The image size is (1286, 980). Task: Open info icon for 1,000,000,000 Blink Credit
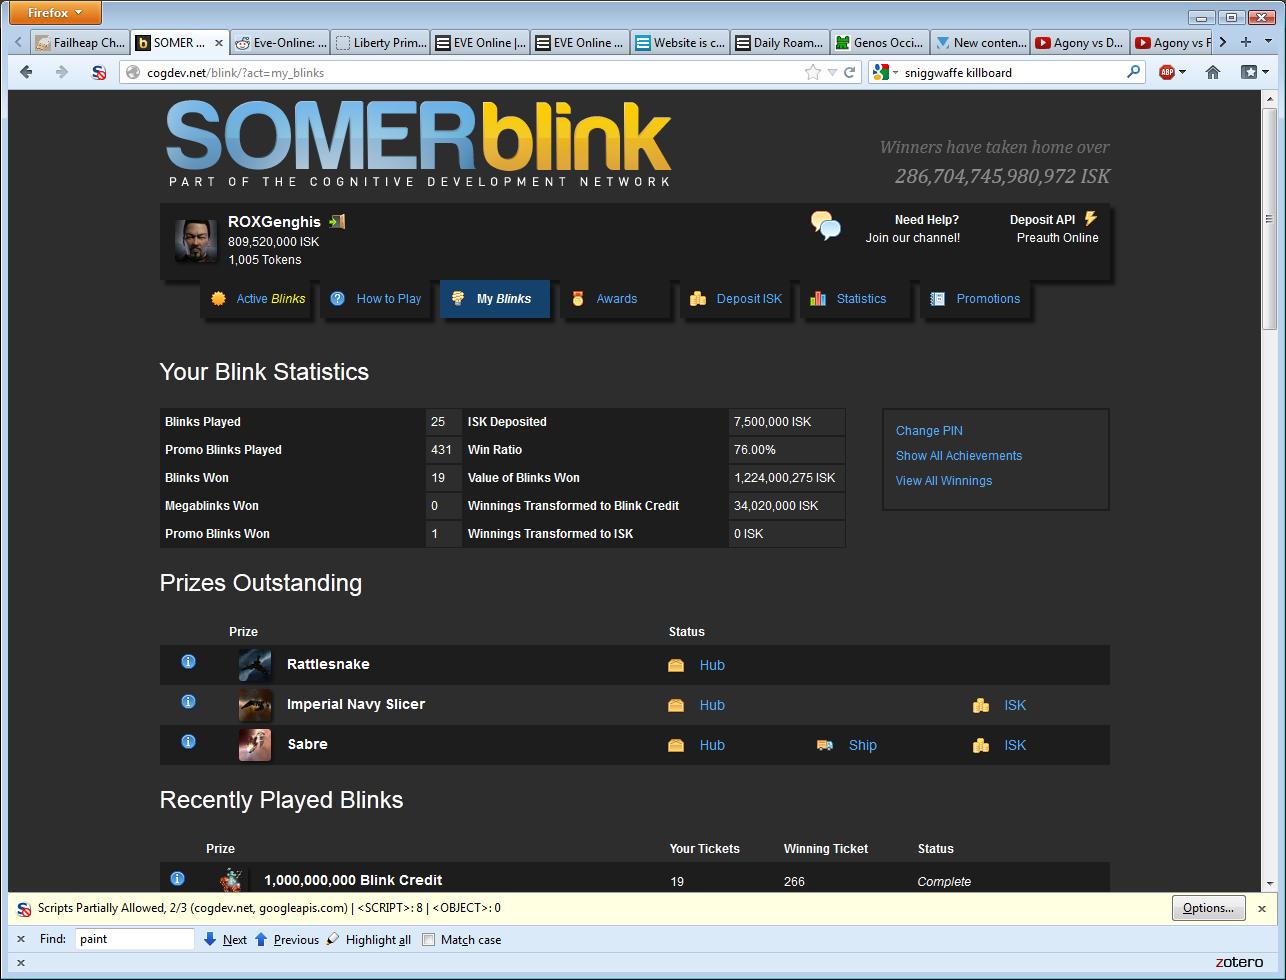click(177, 879)
